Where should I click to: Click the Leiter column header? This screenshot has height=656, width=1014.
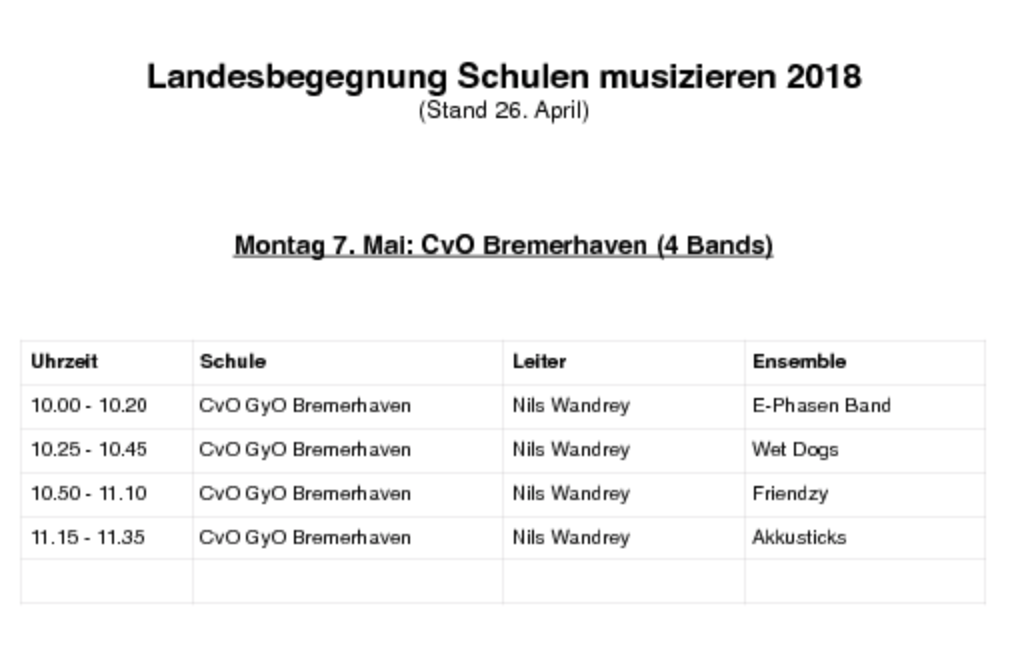(539, 361)
